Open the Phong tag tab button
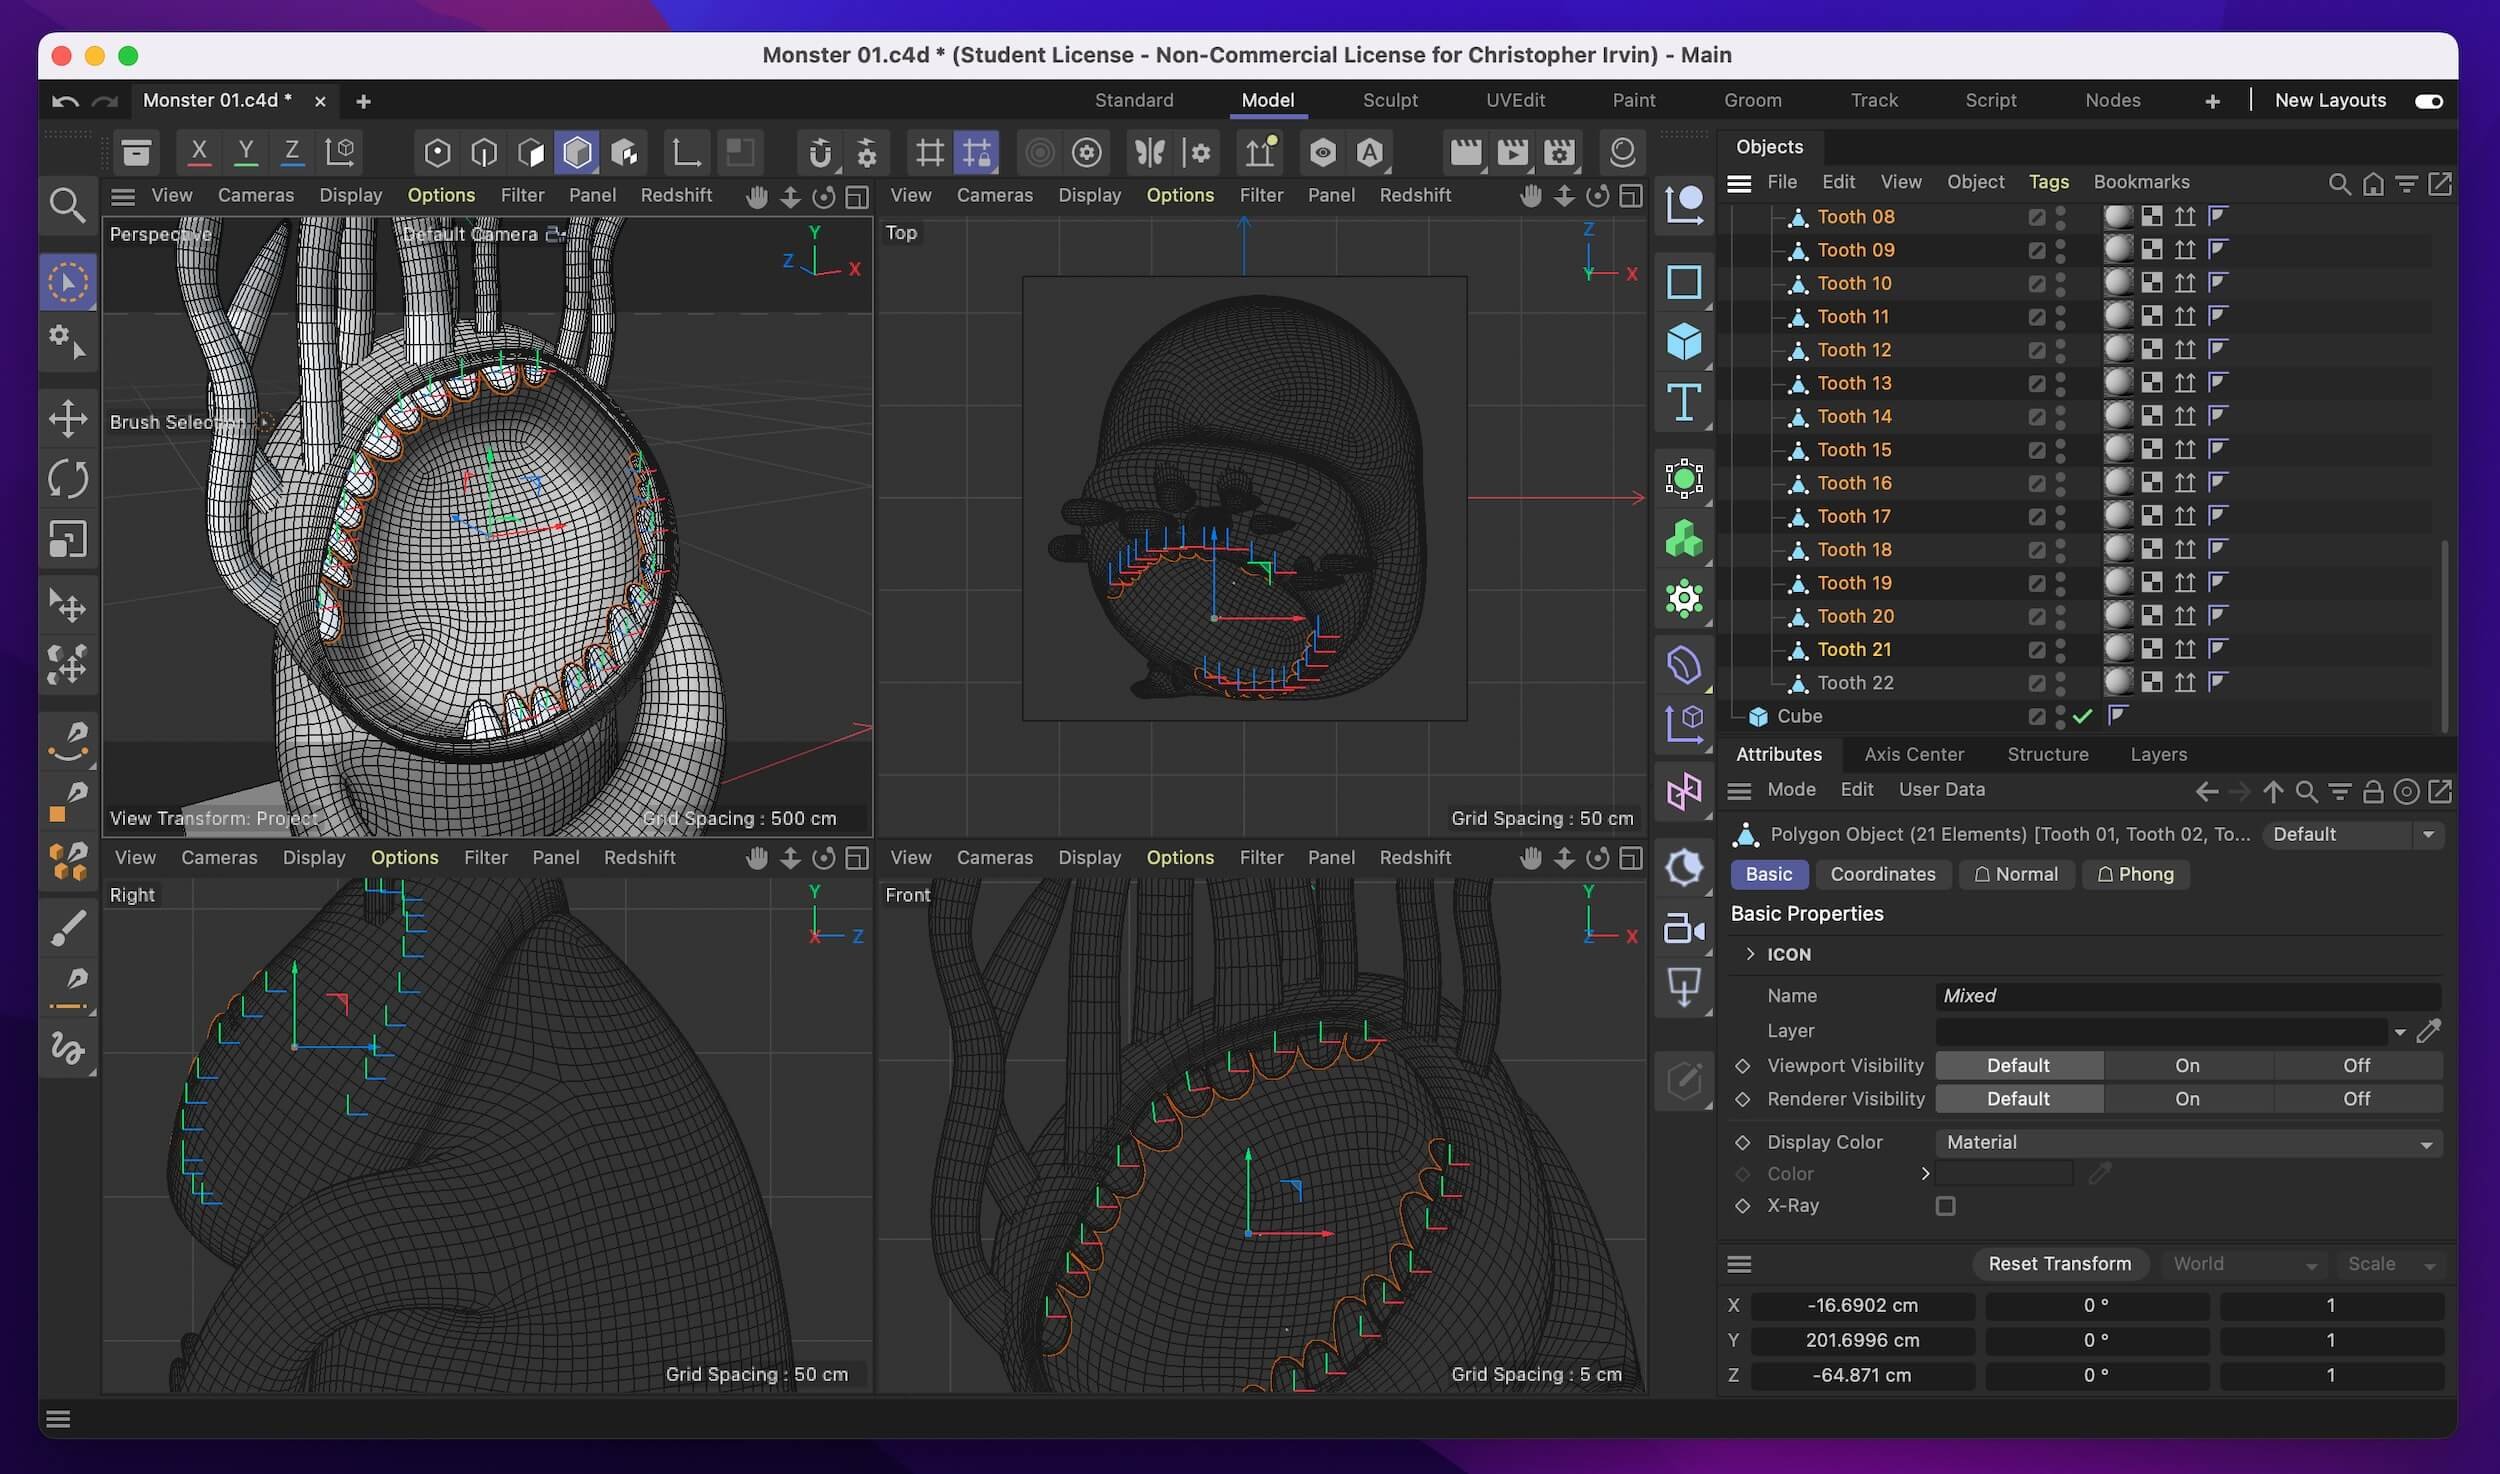Image resolution: width=2500 pixels, height=1474 pixels. (x=2135, y=875)
